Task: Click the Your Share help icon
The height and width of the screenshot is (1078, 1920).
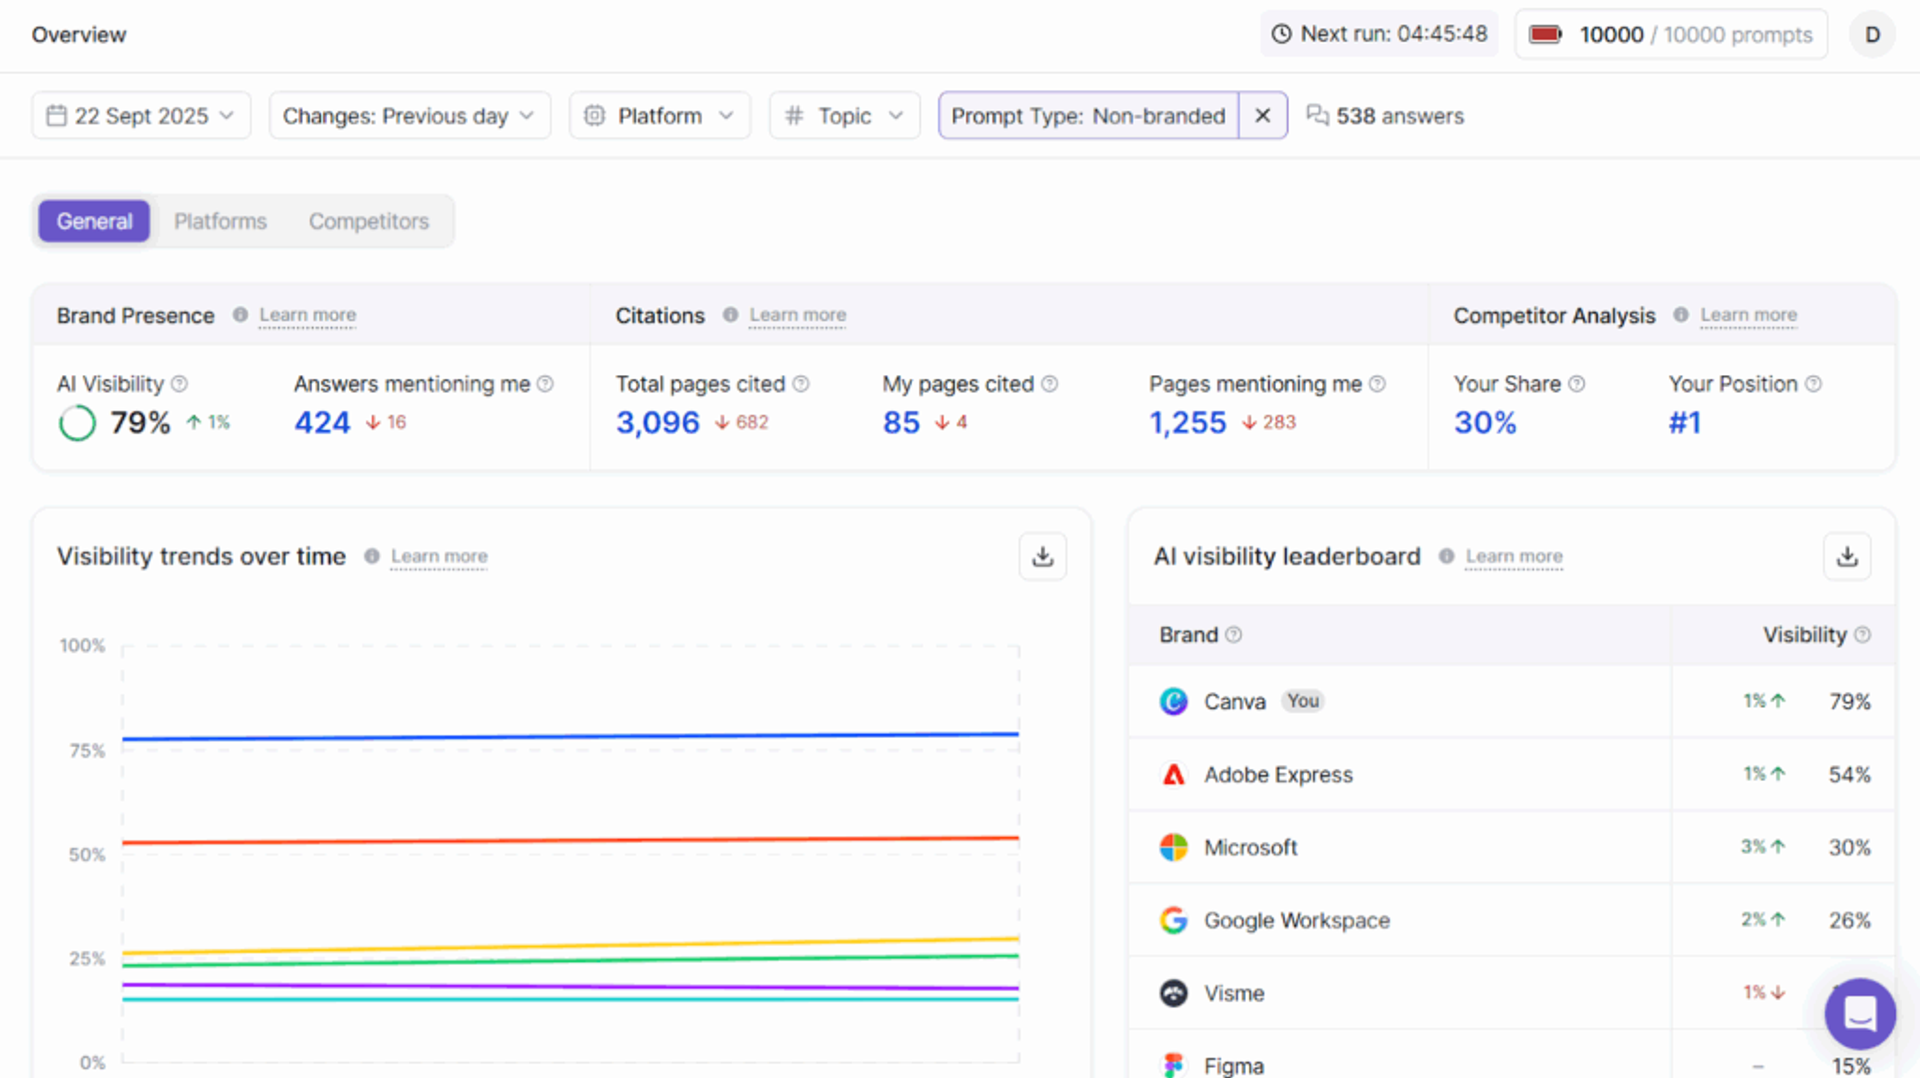Action: click(x=1576, y=384)
